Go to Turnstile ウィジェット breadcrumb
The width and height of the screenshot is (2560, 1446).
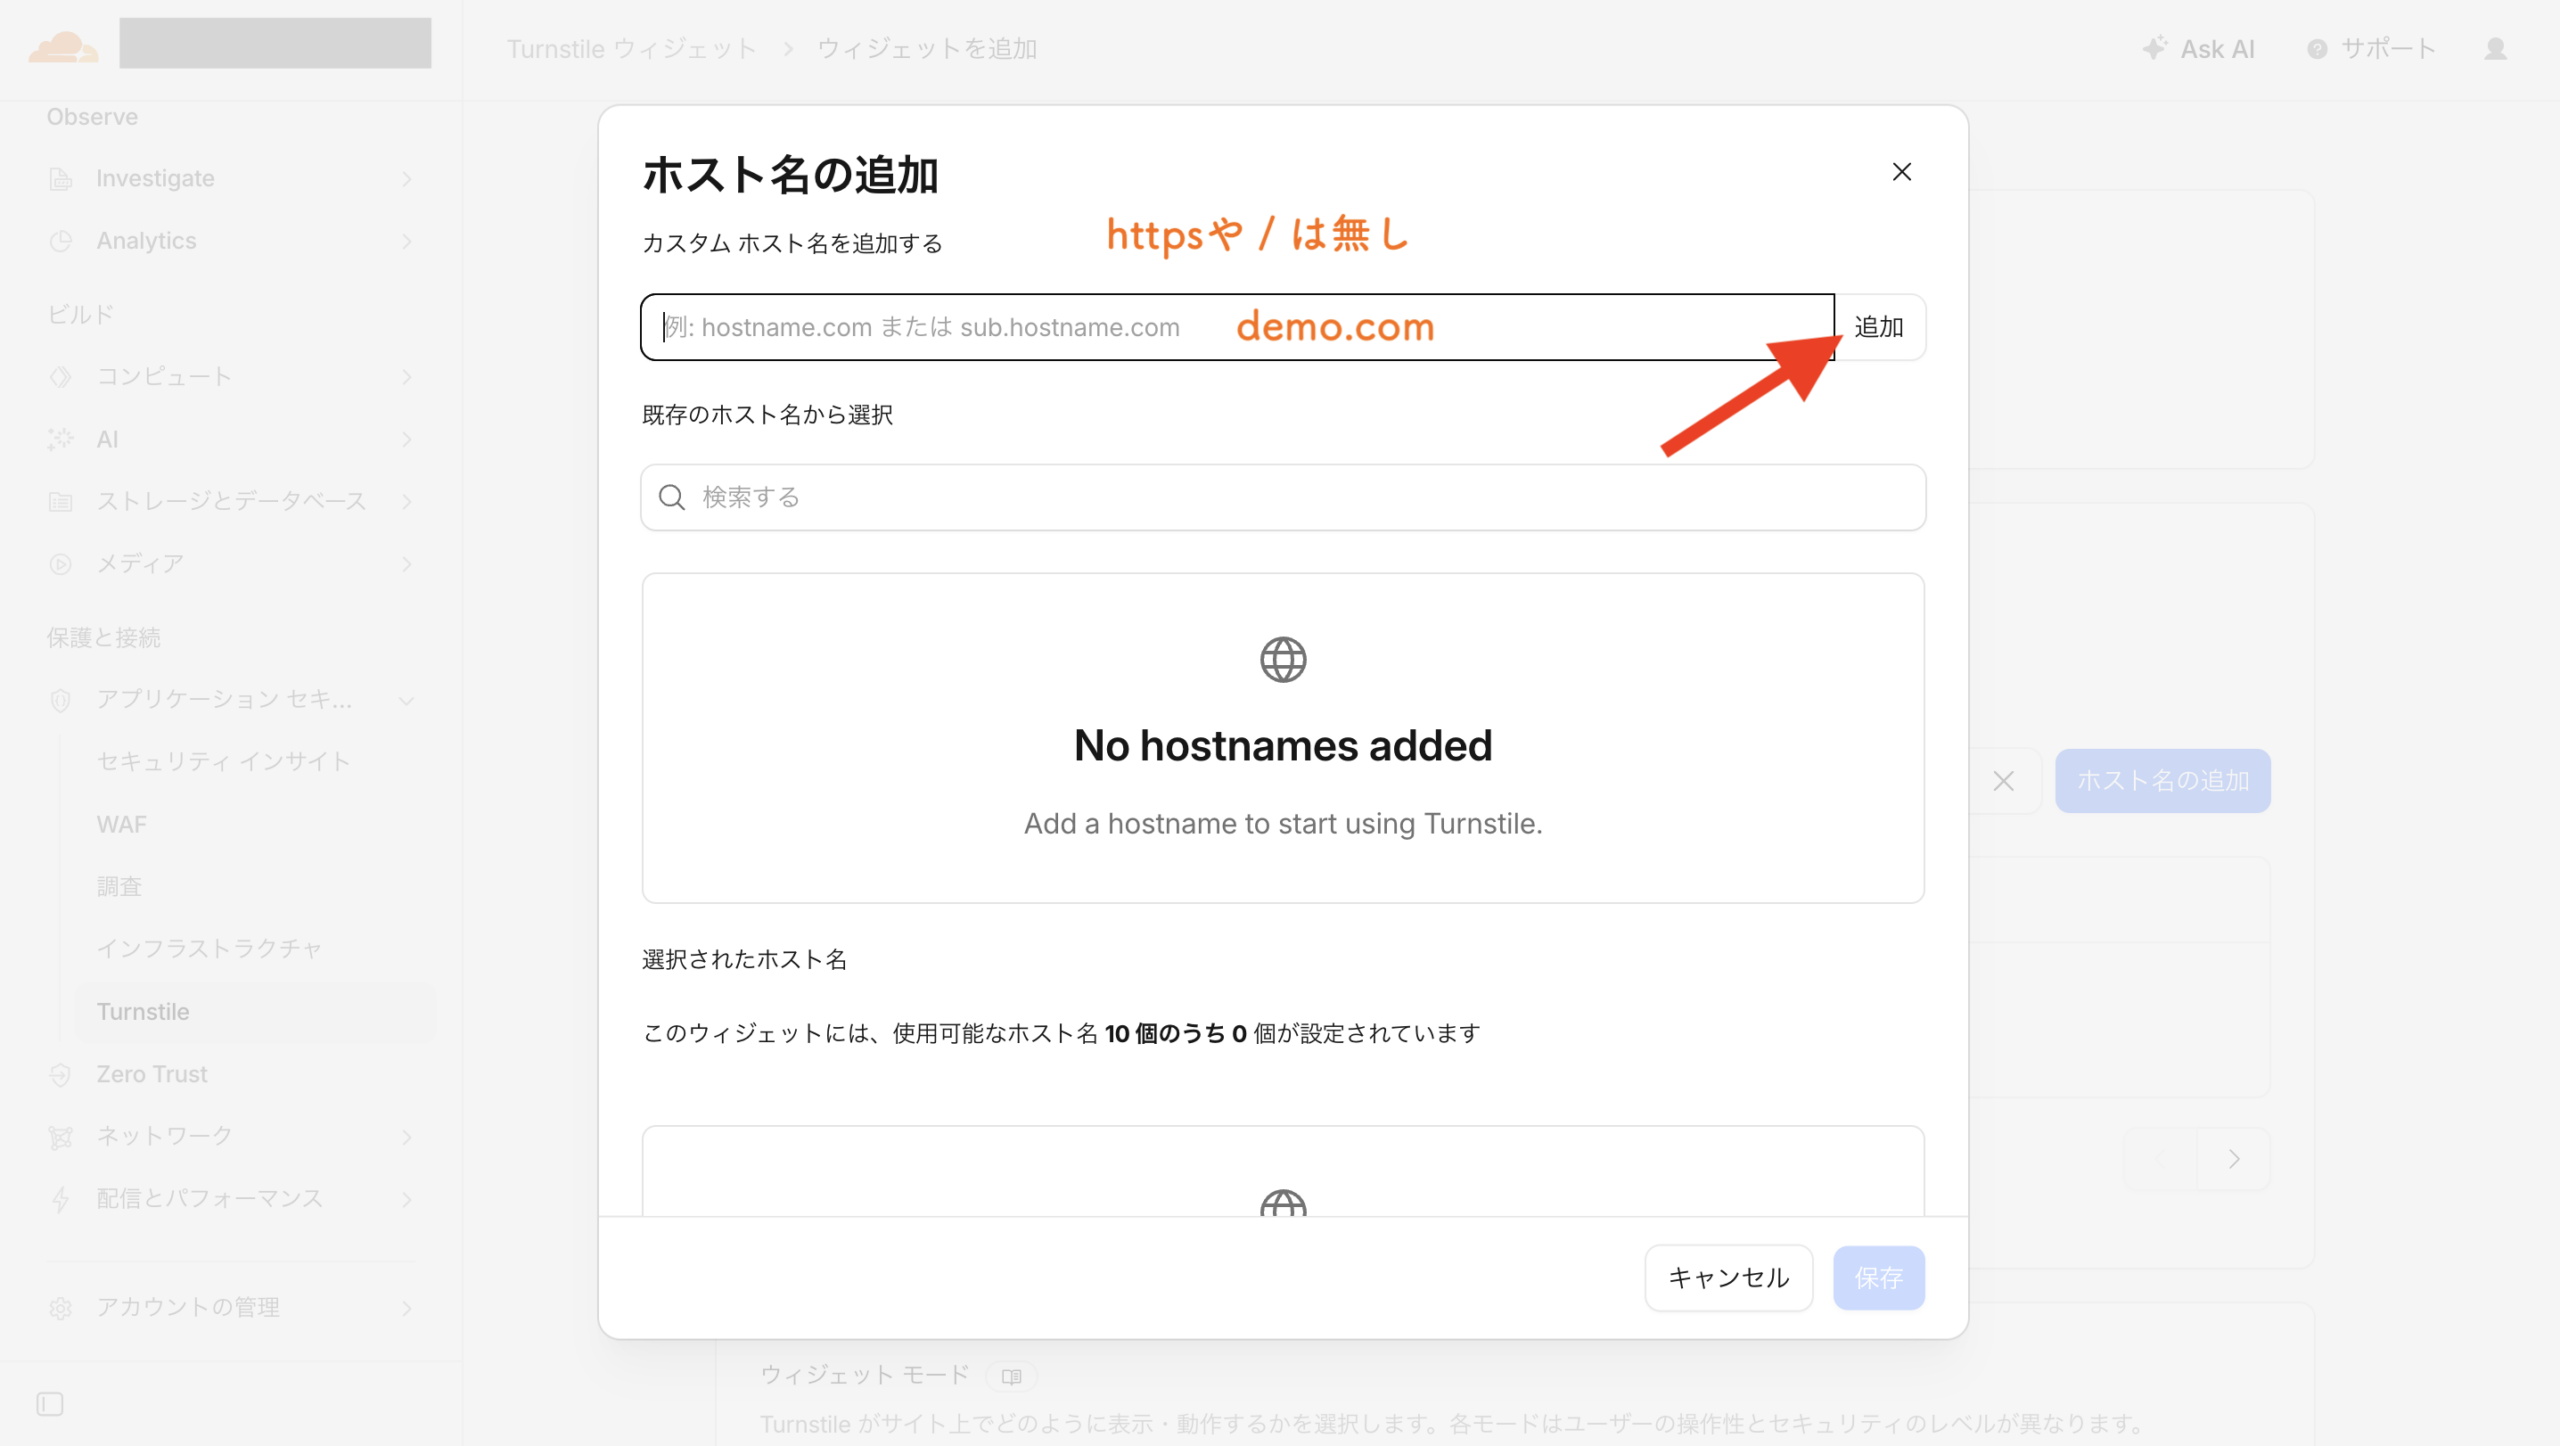point(631,49)
